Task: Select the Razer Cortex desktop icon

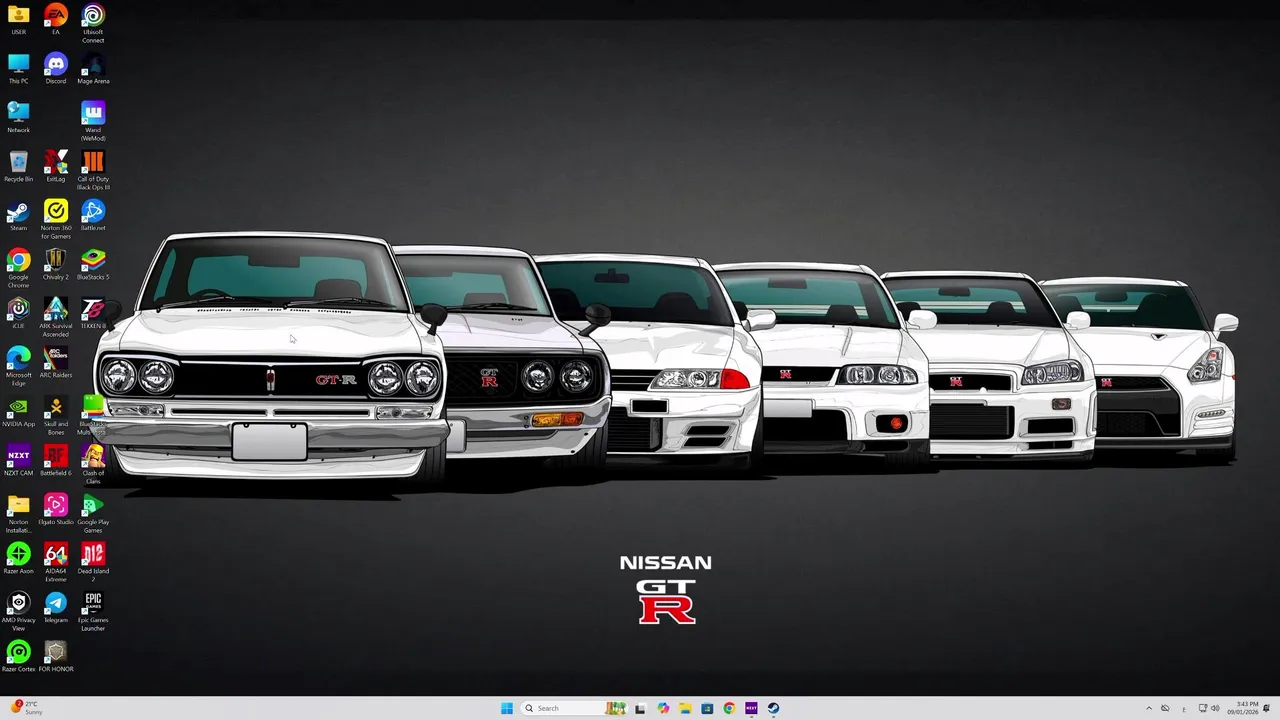Action: [x=18, y=657]
